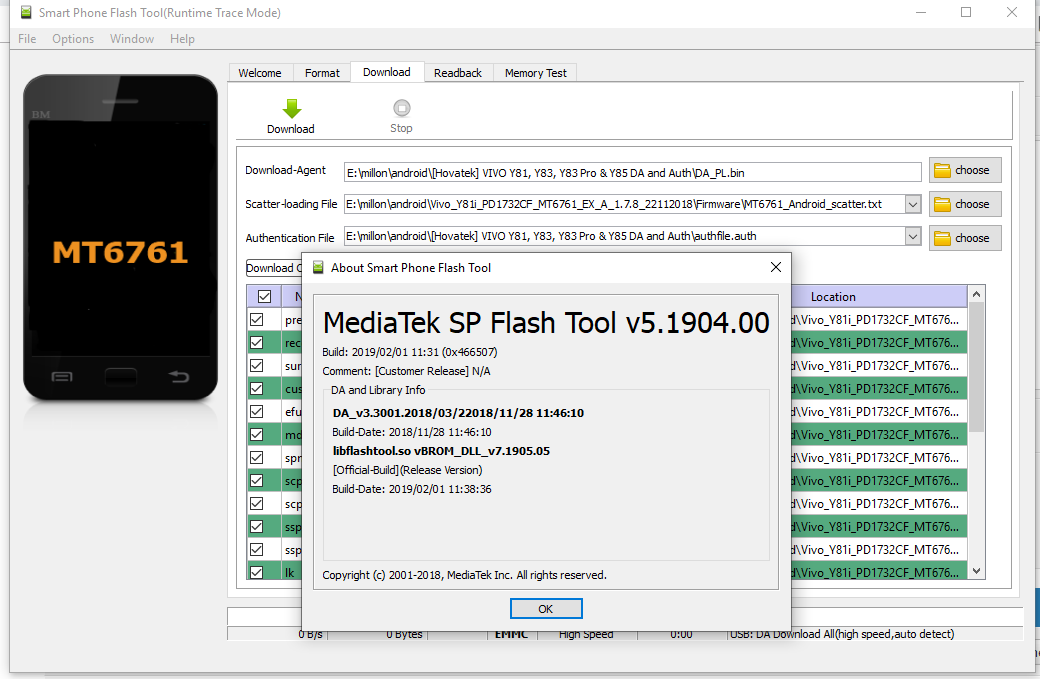Click the 'MediaTek SP Flash Tool v5.1904.00' heading
Viewport: 1040px width, 679px height.
coord(546,323)
